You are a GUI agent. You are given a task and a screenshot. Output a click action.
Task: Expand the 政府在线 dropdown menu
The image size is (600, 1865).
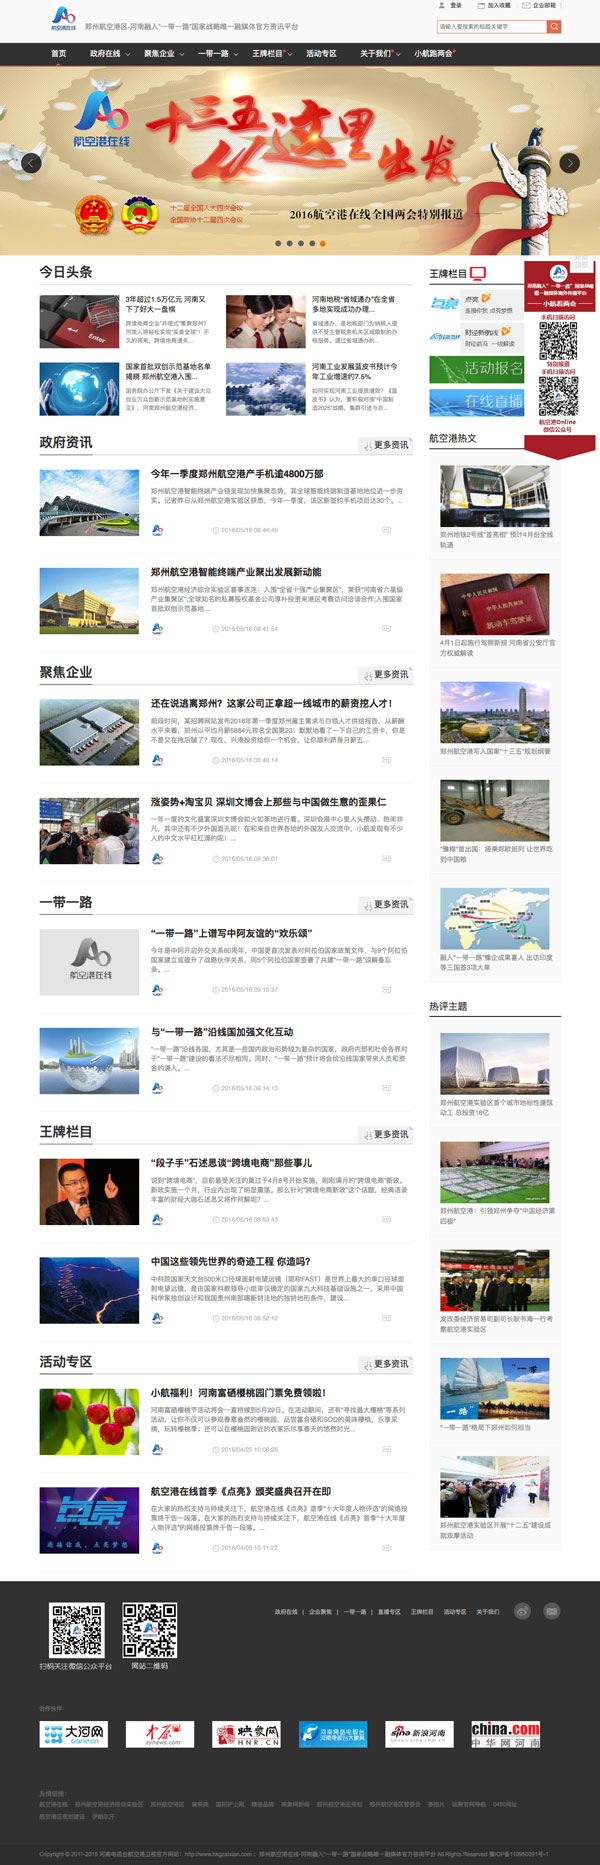point(109,54)
